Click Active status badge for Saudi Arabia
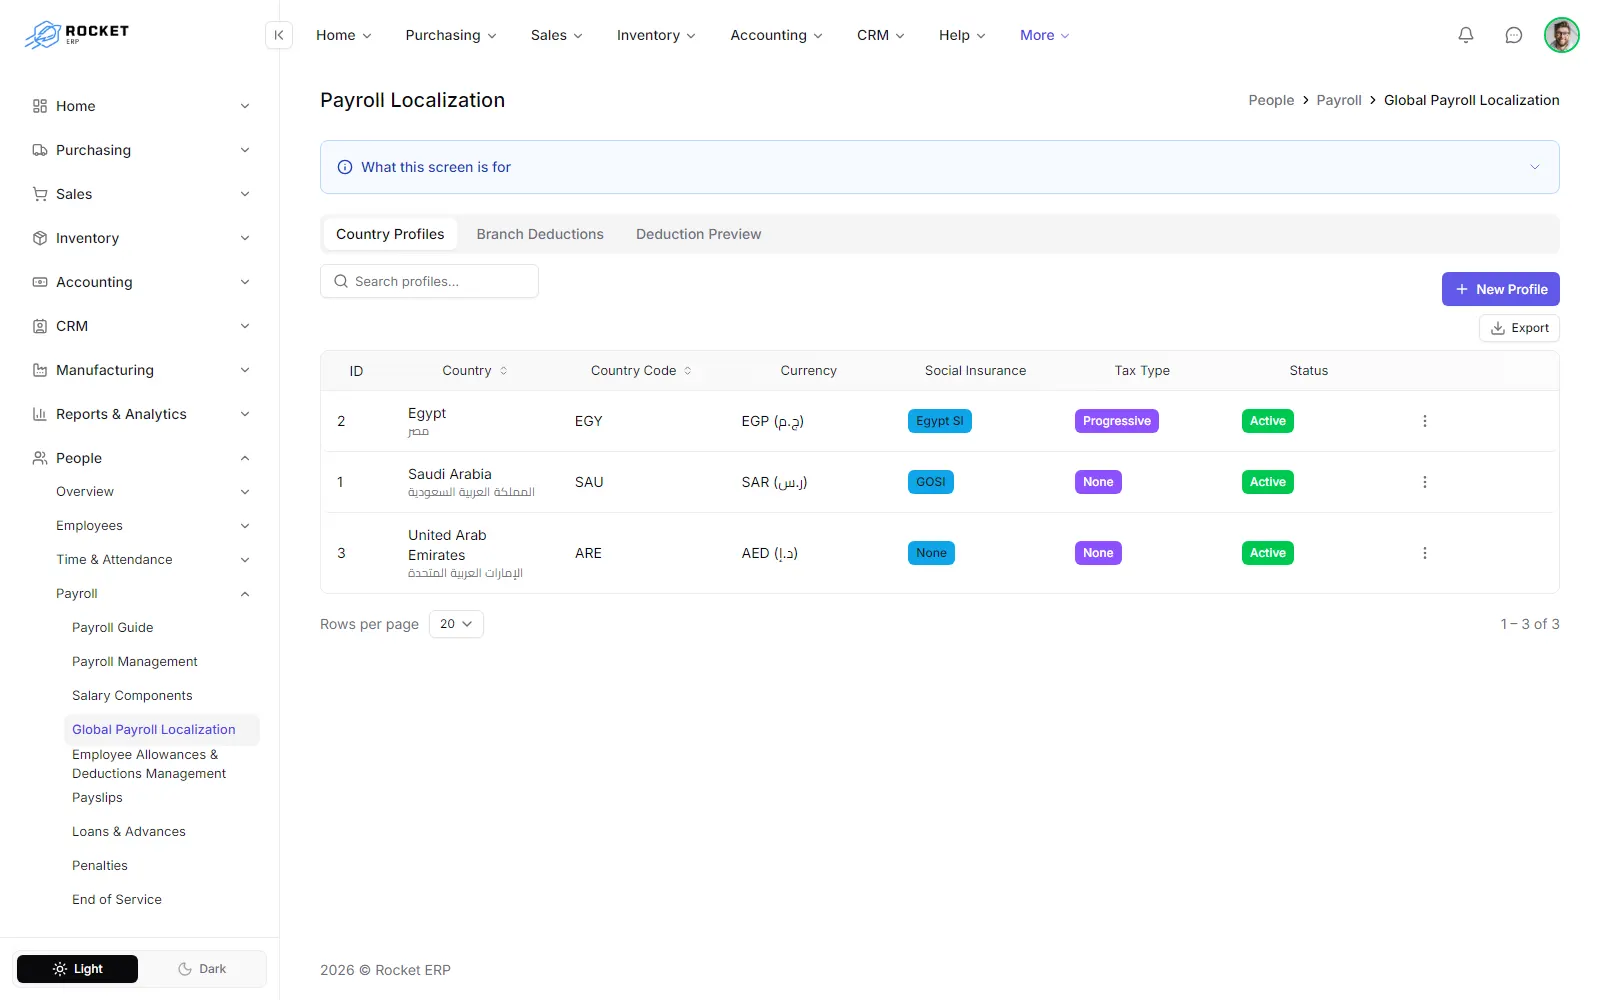 (x=1267, y=482)
